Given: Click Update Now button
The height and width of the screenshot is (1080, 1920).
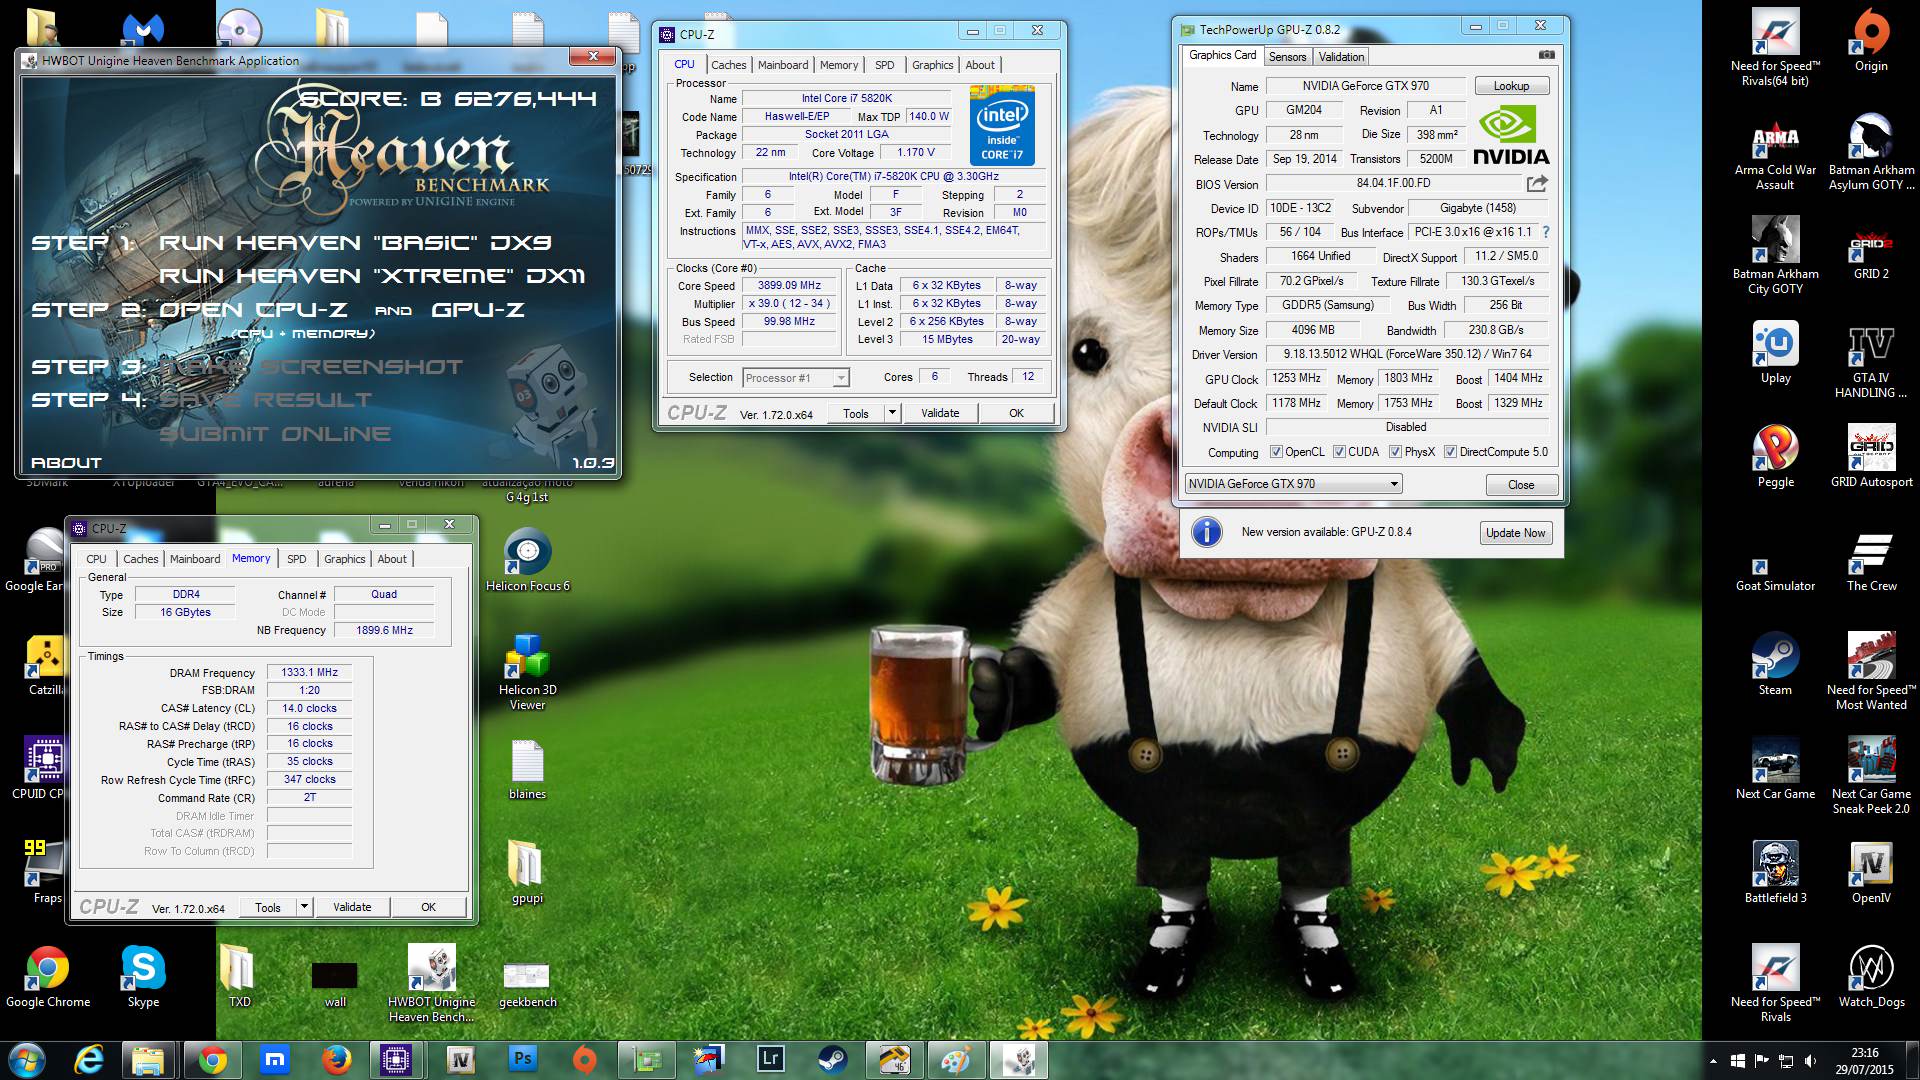Looking at the screenshot, I should 1515,533.
